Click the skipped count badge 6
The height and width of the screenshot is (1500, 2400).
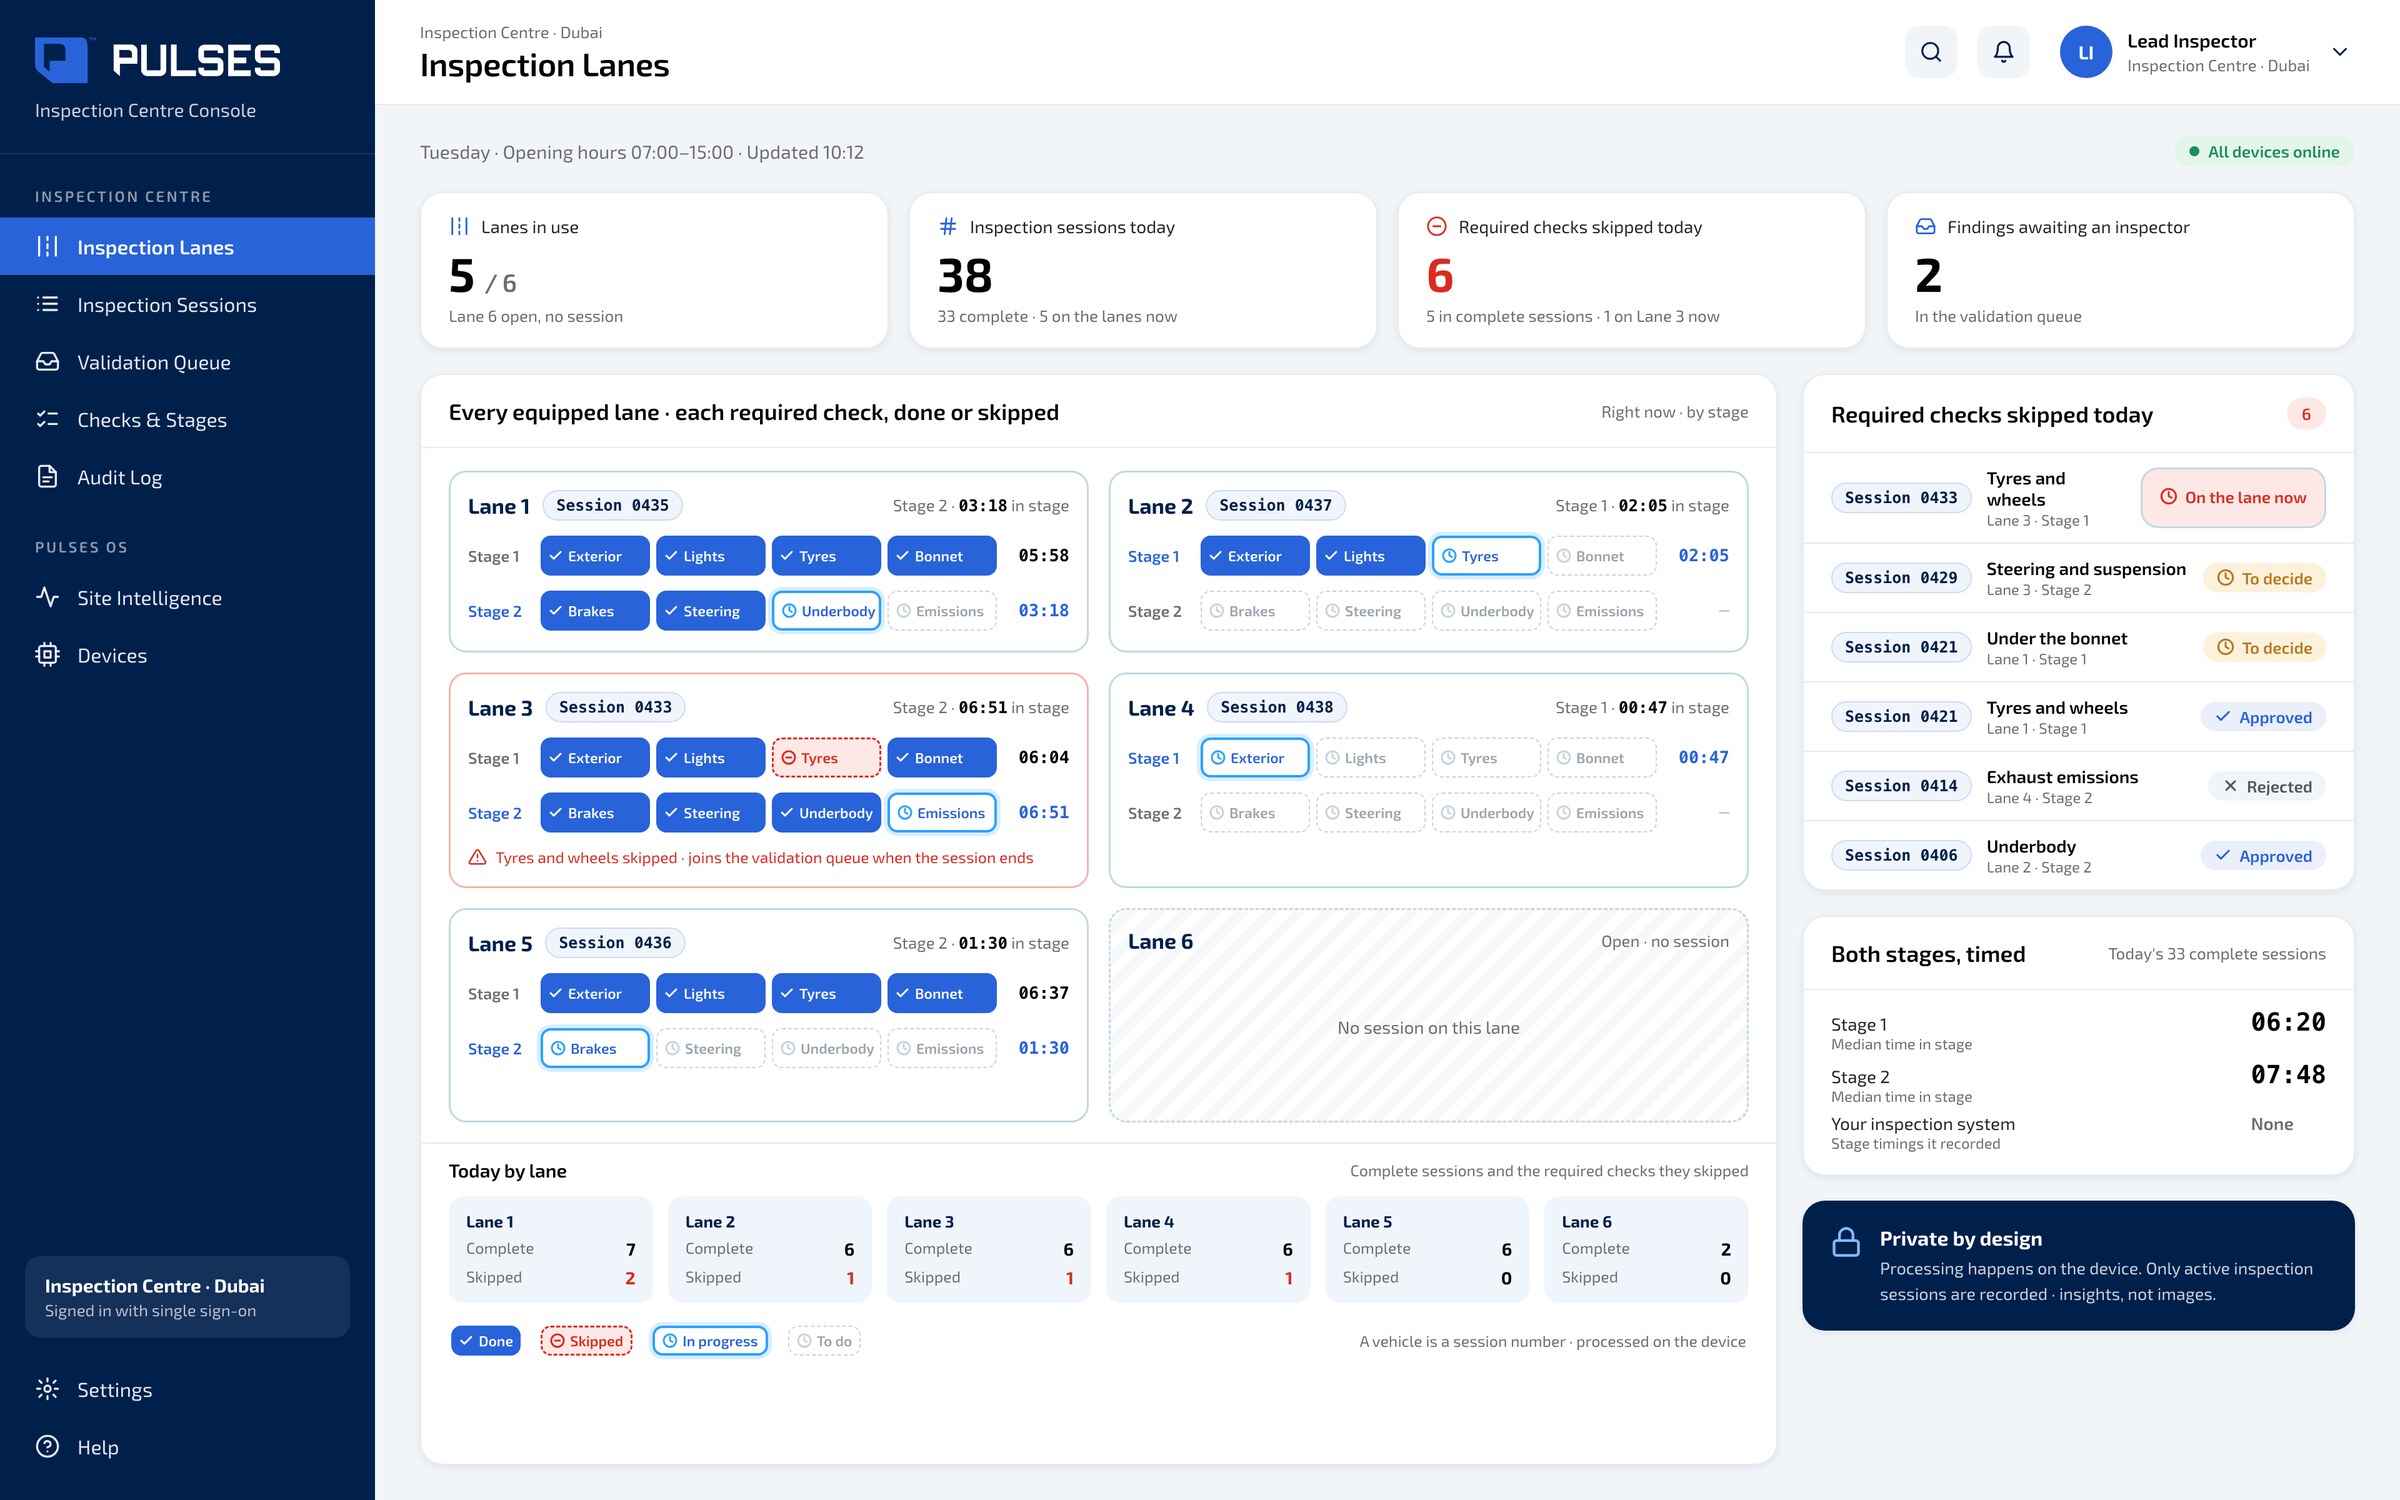(x=2306, y=414)
